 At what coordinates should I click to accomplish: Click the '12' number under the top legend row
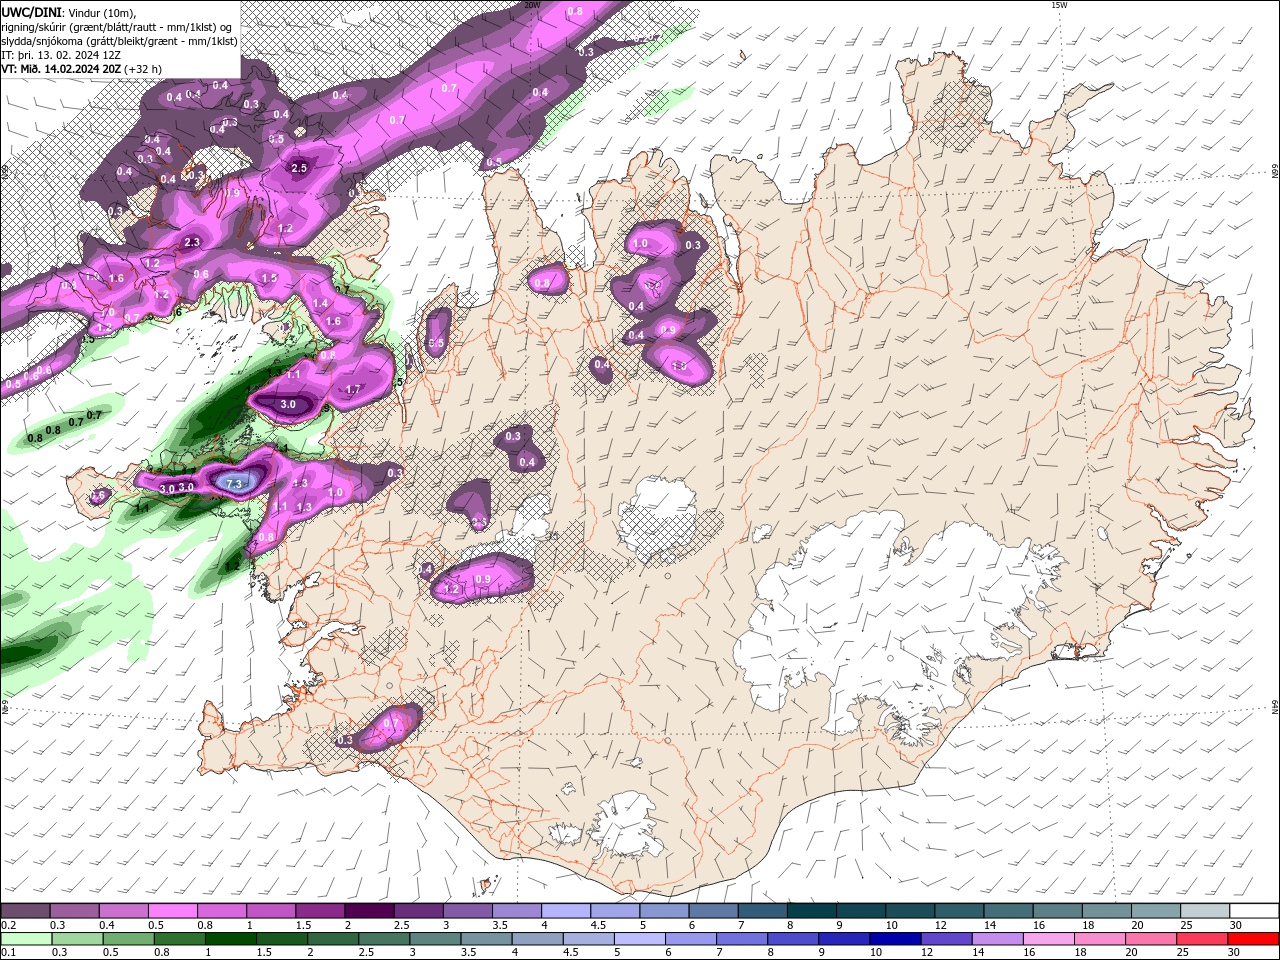point(940,925)
